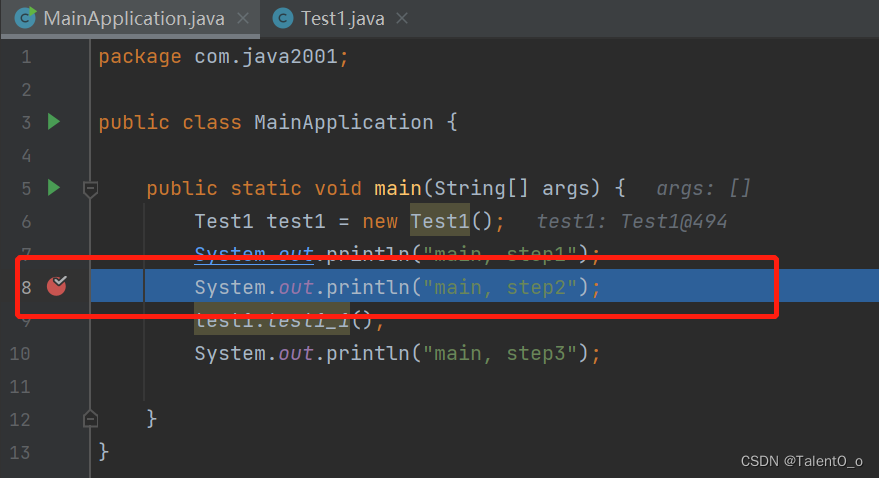The height and width of the screenshot is (478, 879).
Task: Close the Test1.java tab
Action: 402,18
